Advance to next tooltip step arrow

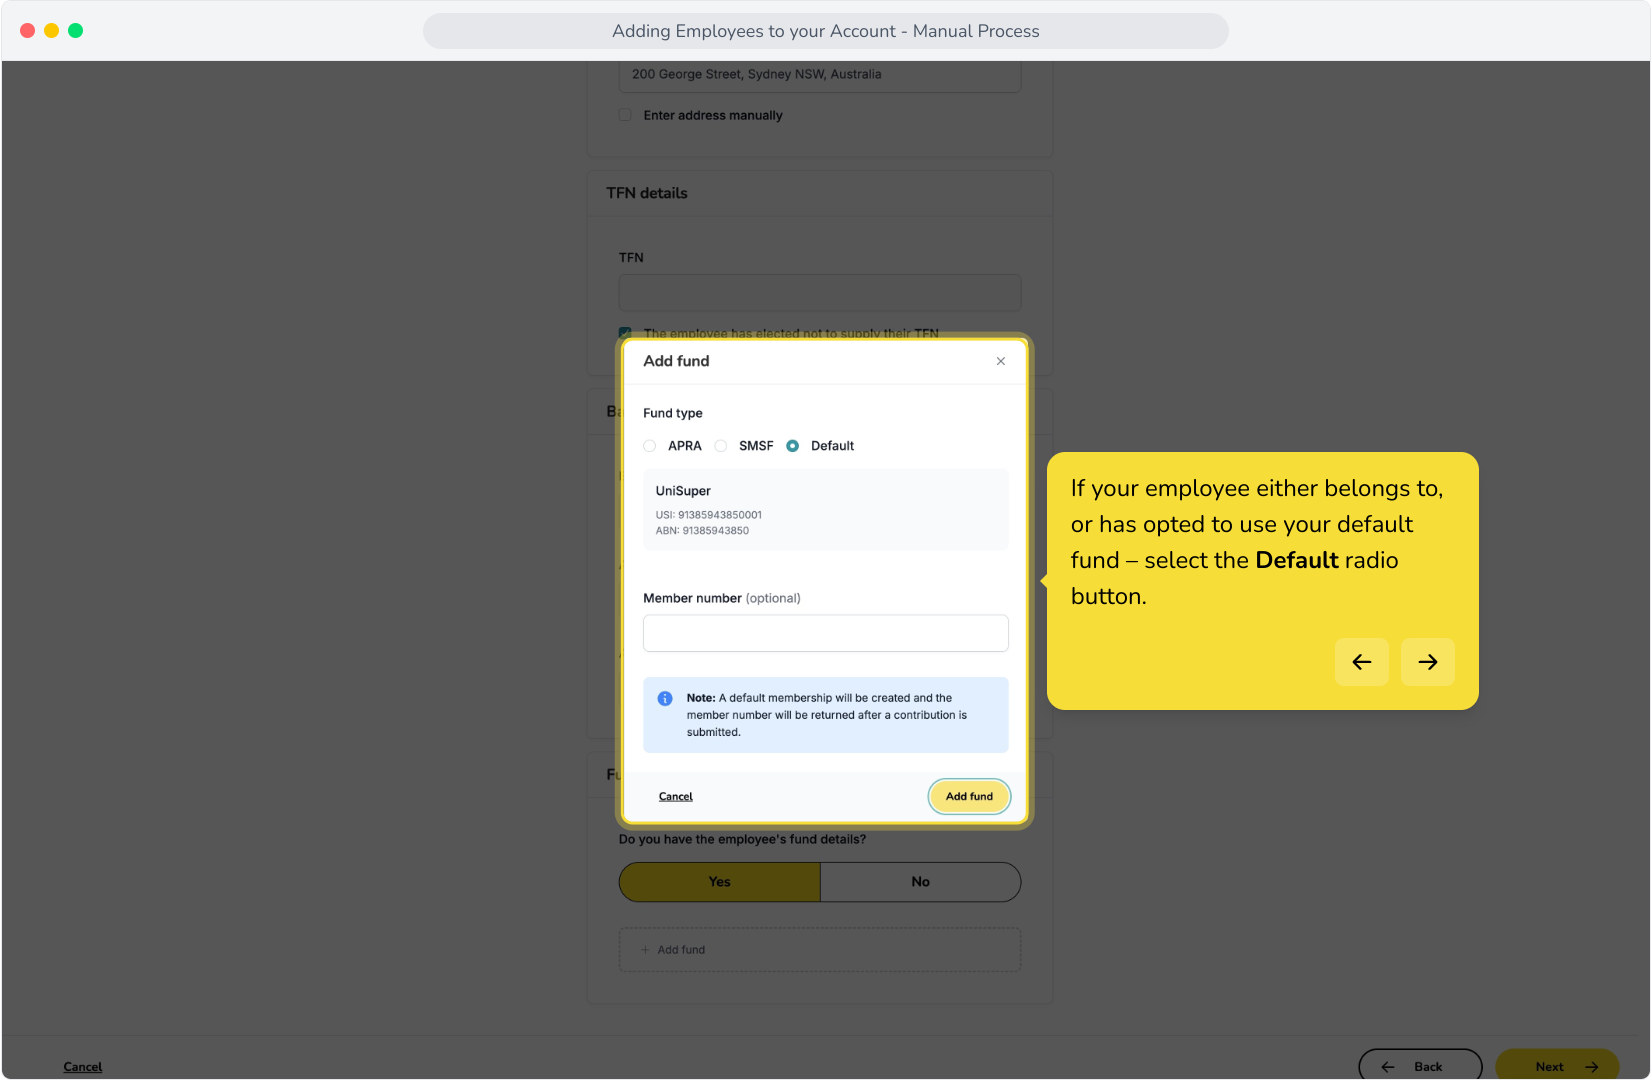tap(1427, 662)
